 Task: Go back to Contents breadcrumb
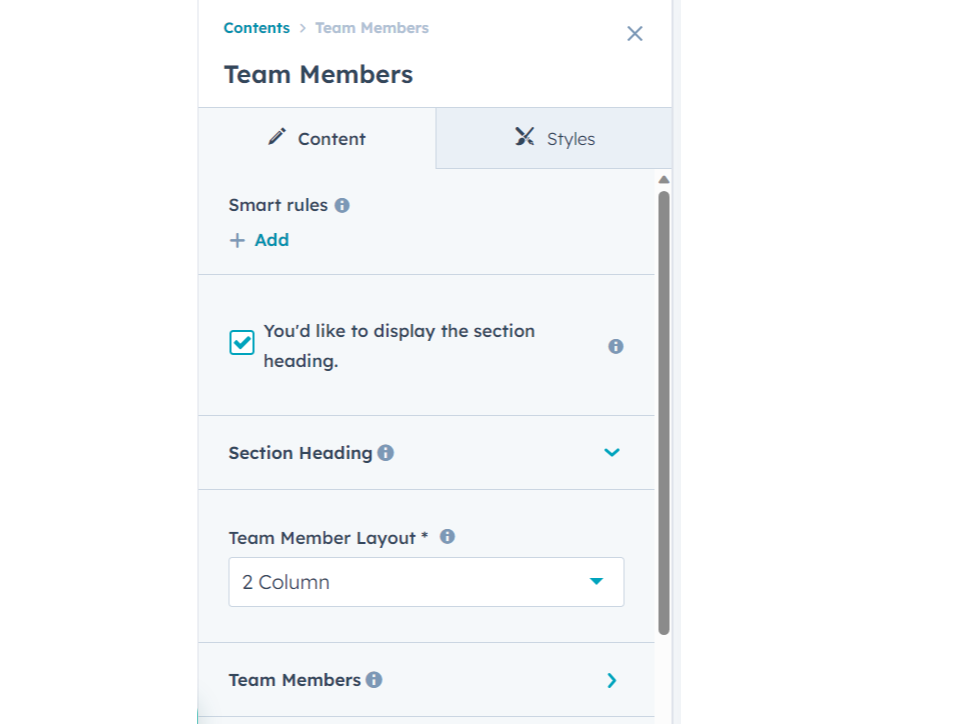257,28
